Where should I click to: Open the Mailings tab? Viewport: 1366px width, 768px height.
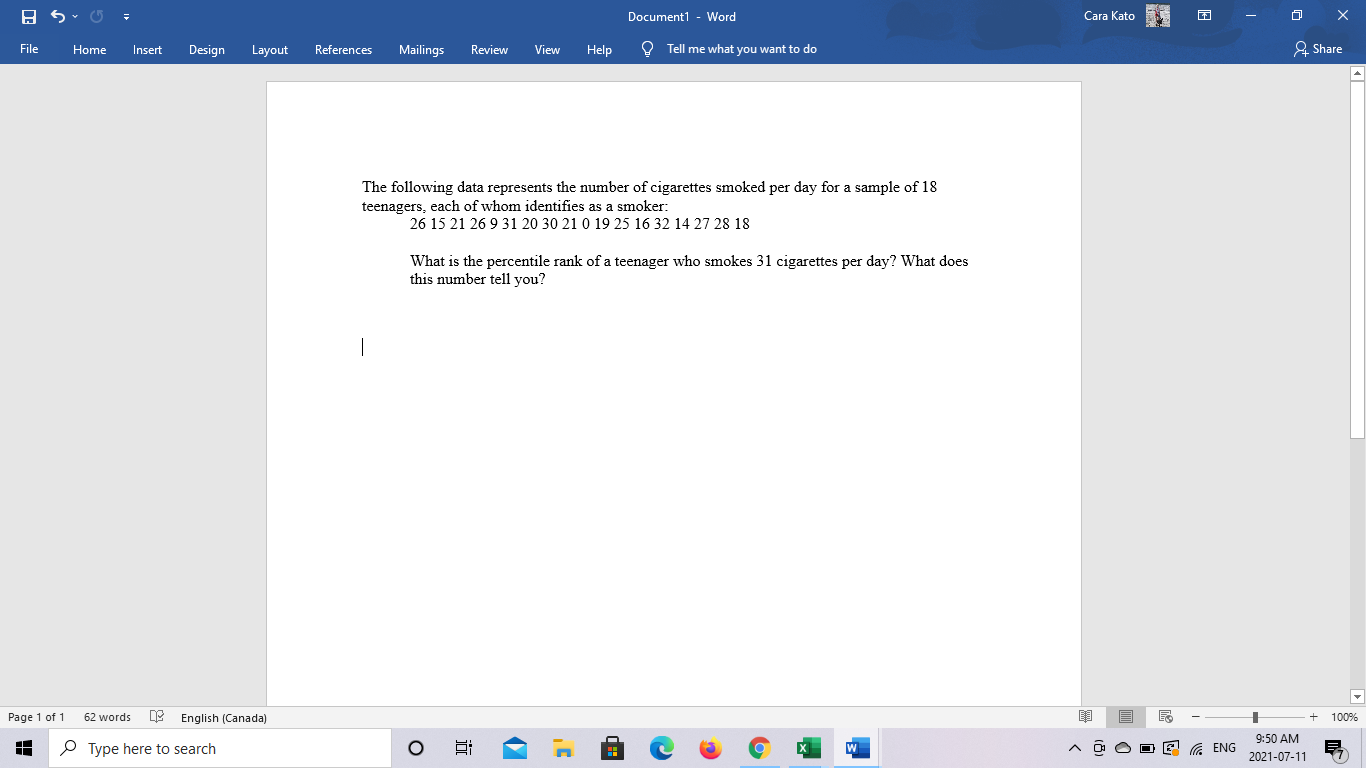click(421, 48)
